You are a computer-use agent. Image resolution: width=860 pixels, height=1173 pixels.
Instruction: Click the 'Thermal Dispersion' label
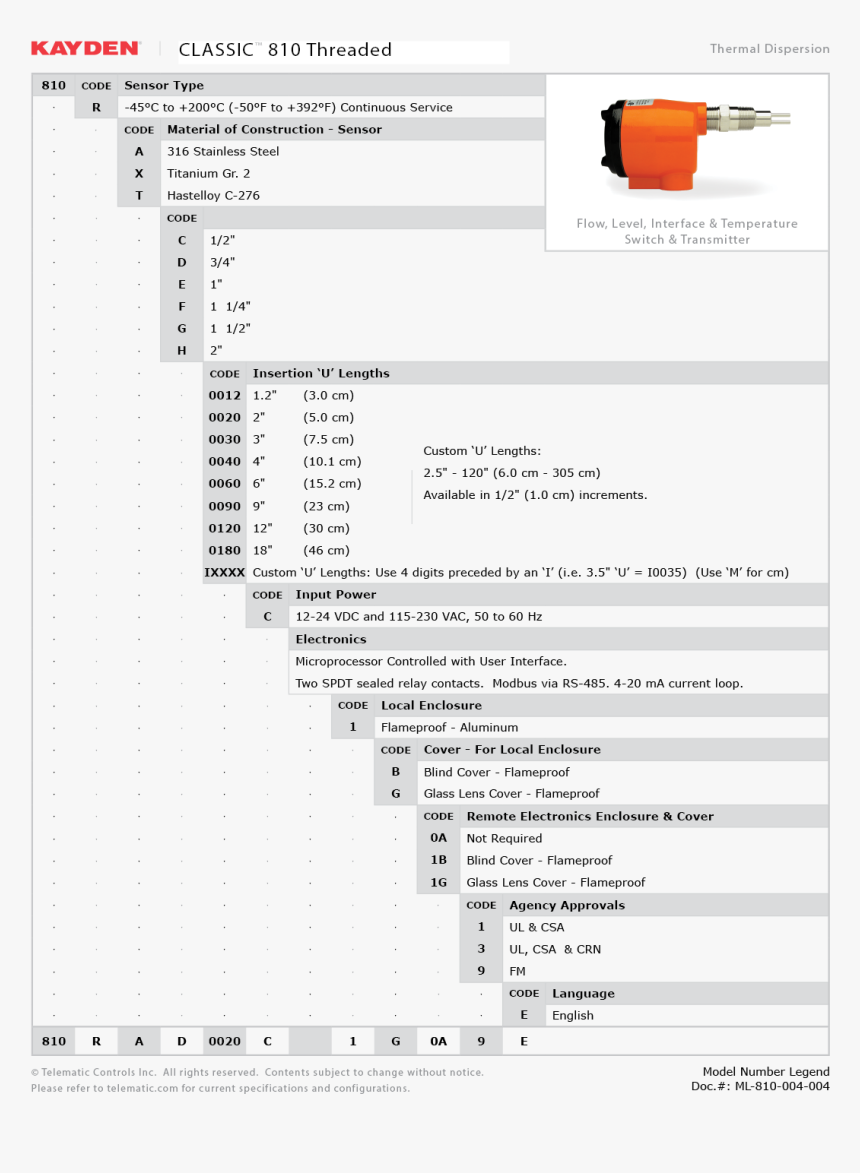(770, 49)
